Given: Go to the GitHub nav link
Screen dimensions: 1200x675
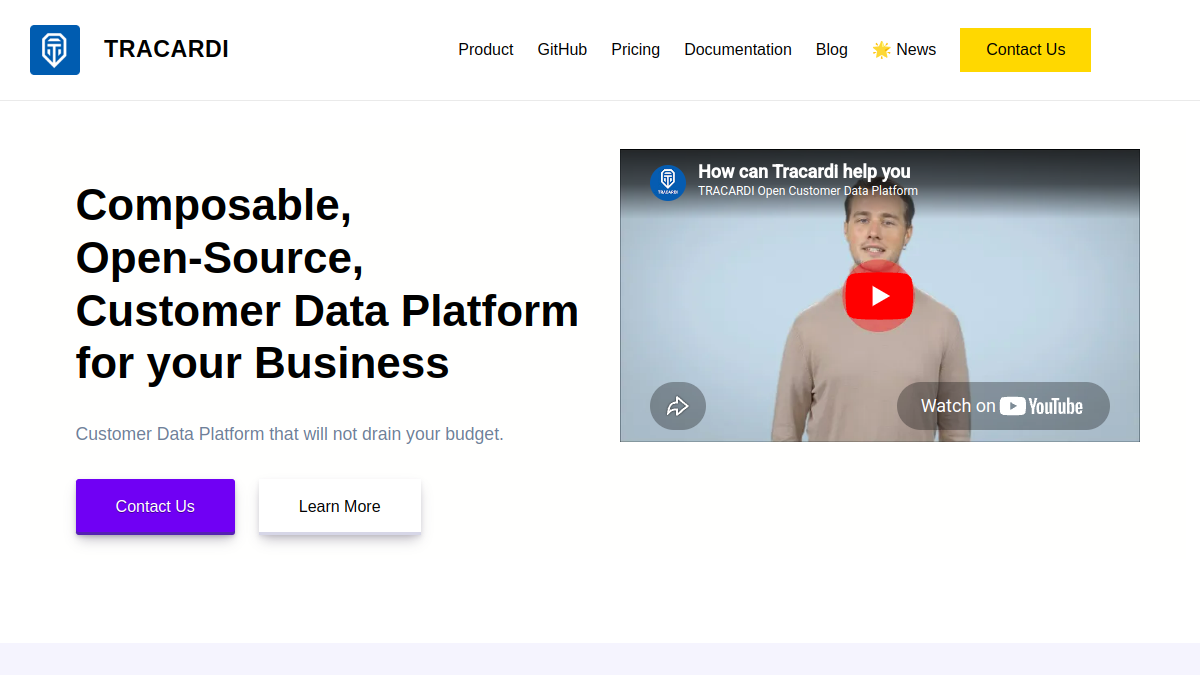Looking at the screenshot, I should (562, 50).
